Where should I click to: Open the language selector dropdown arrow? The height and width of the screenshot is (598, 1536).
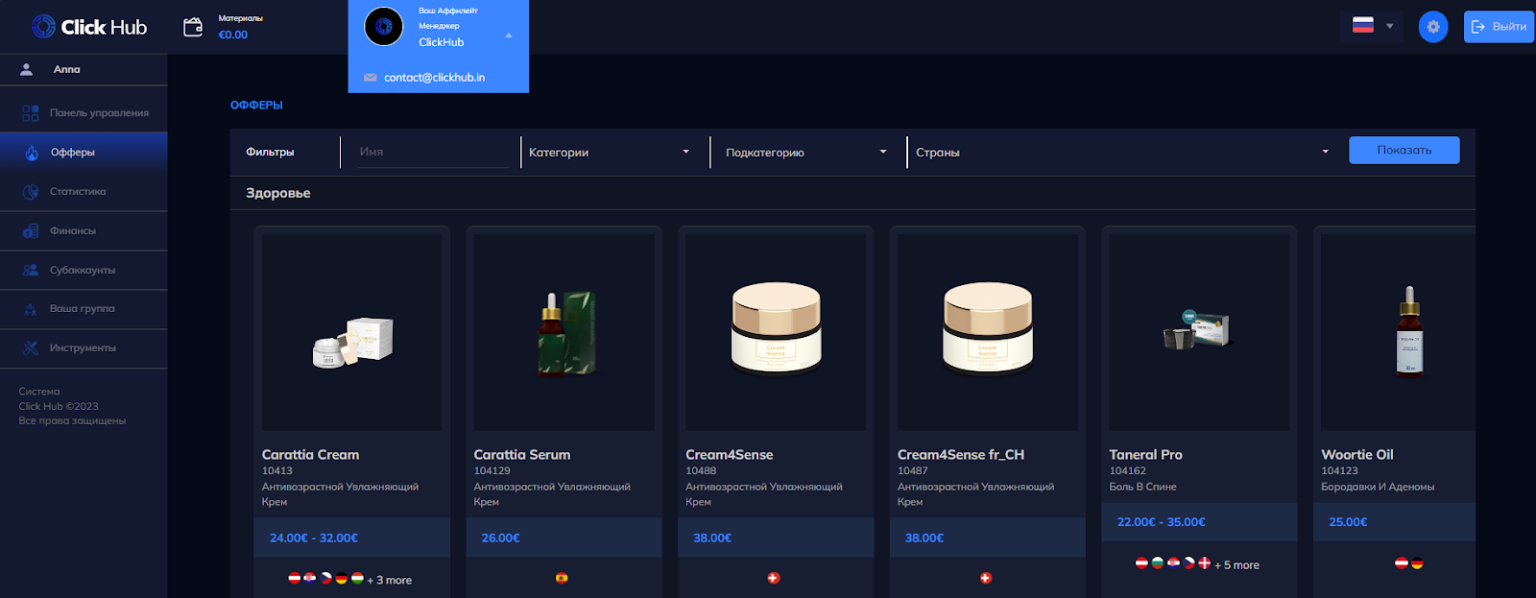(x=1389, y=26)
